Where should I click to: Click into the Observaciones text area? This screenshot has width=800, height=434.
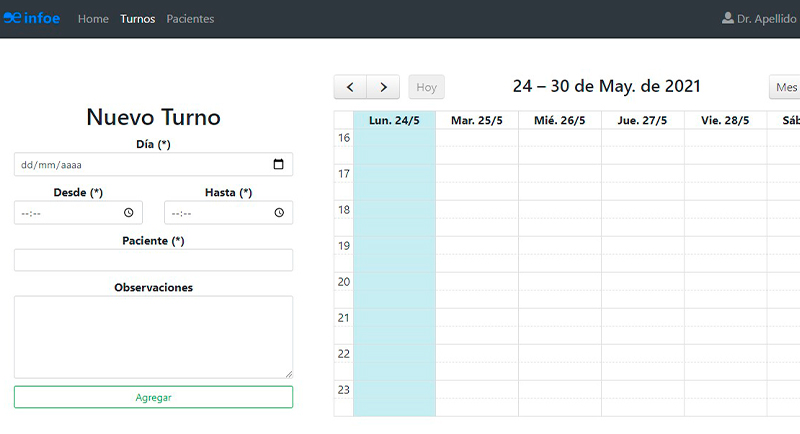153,336
